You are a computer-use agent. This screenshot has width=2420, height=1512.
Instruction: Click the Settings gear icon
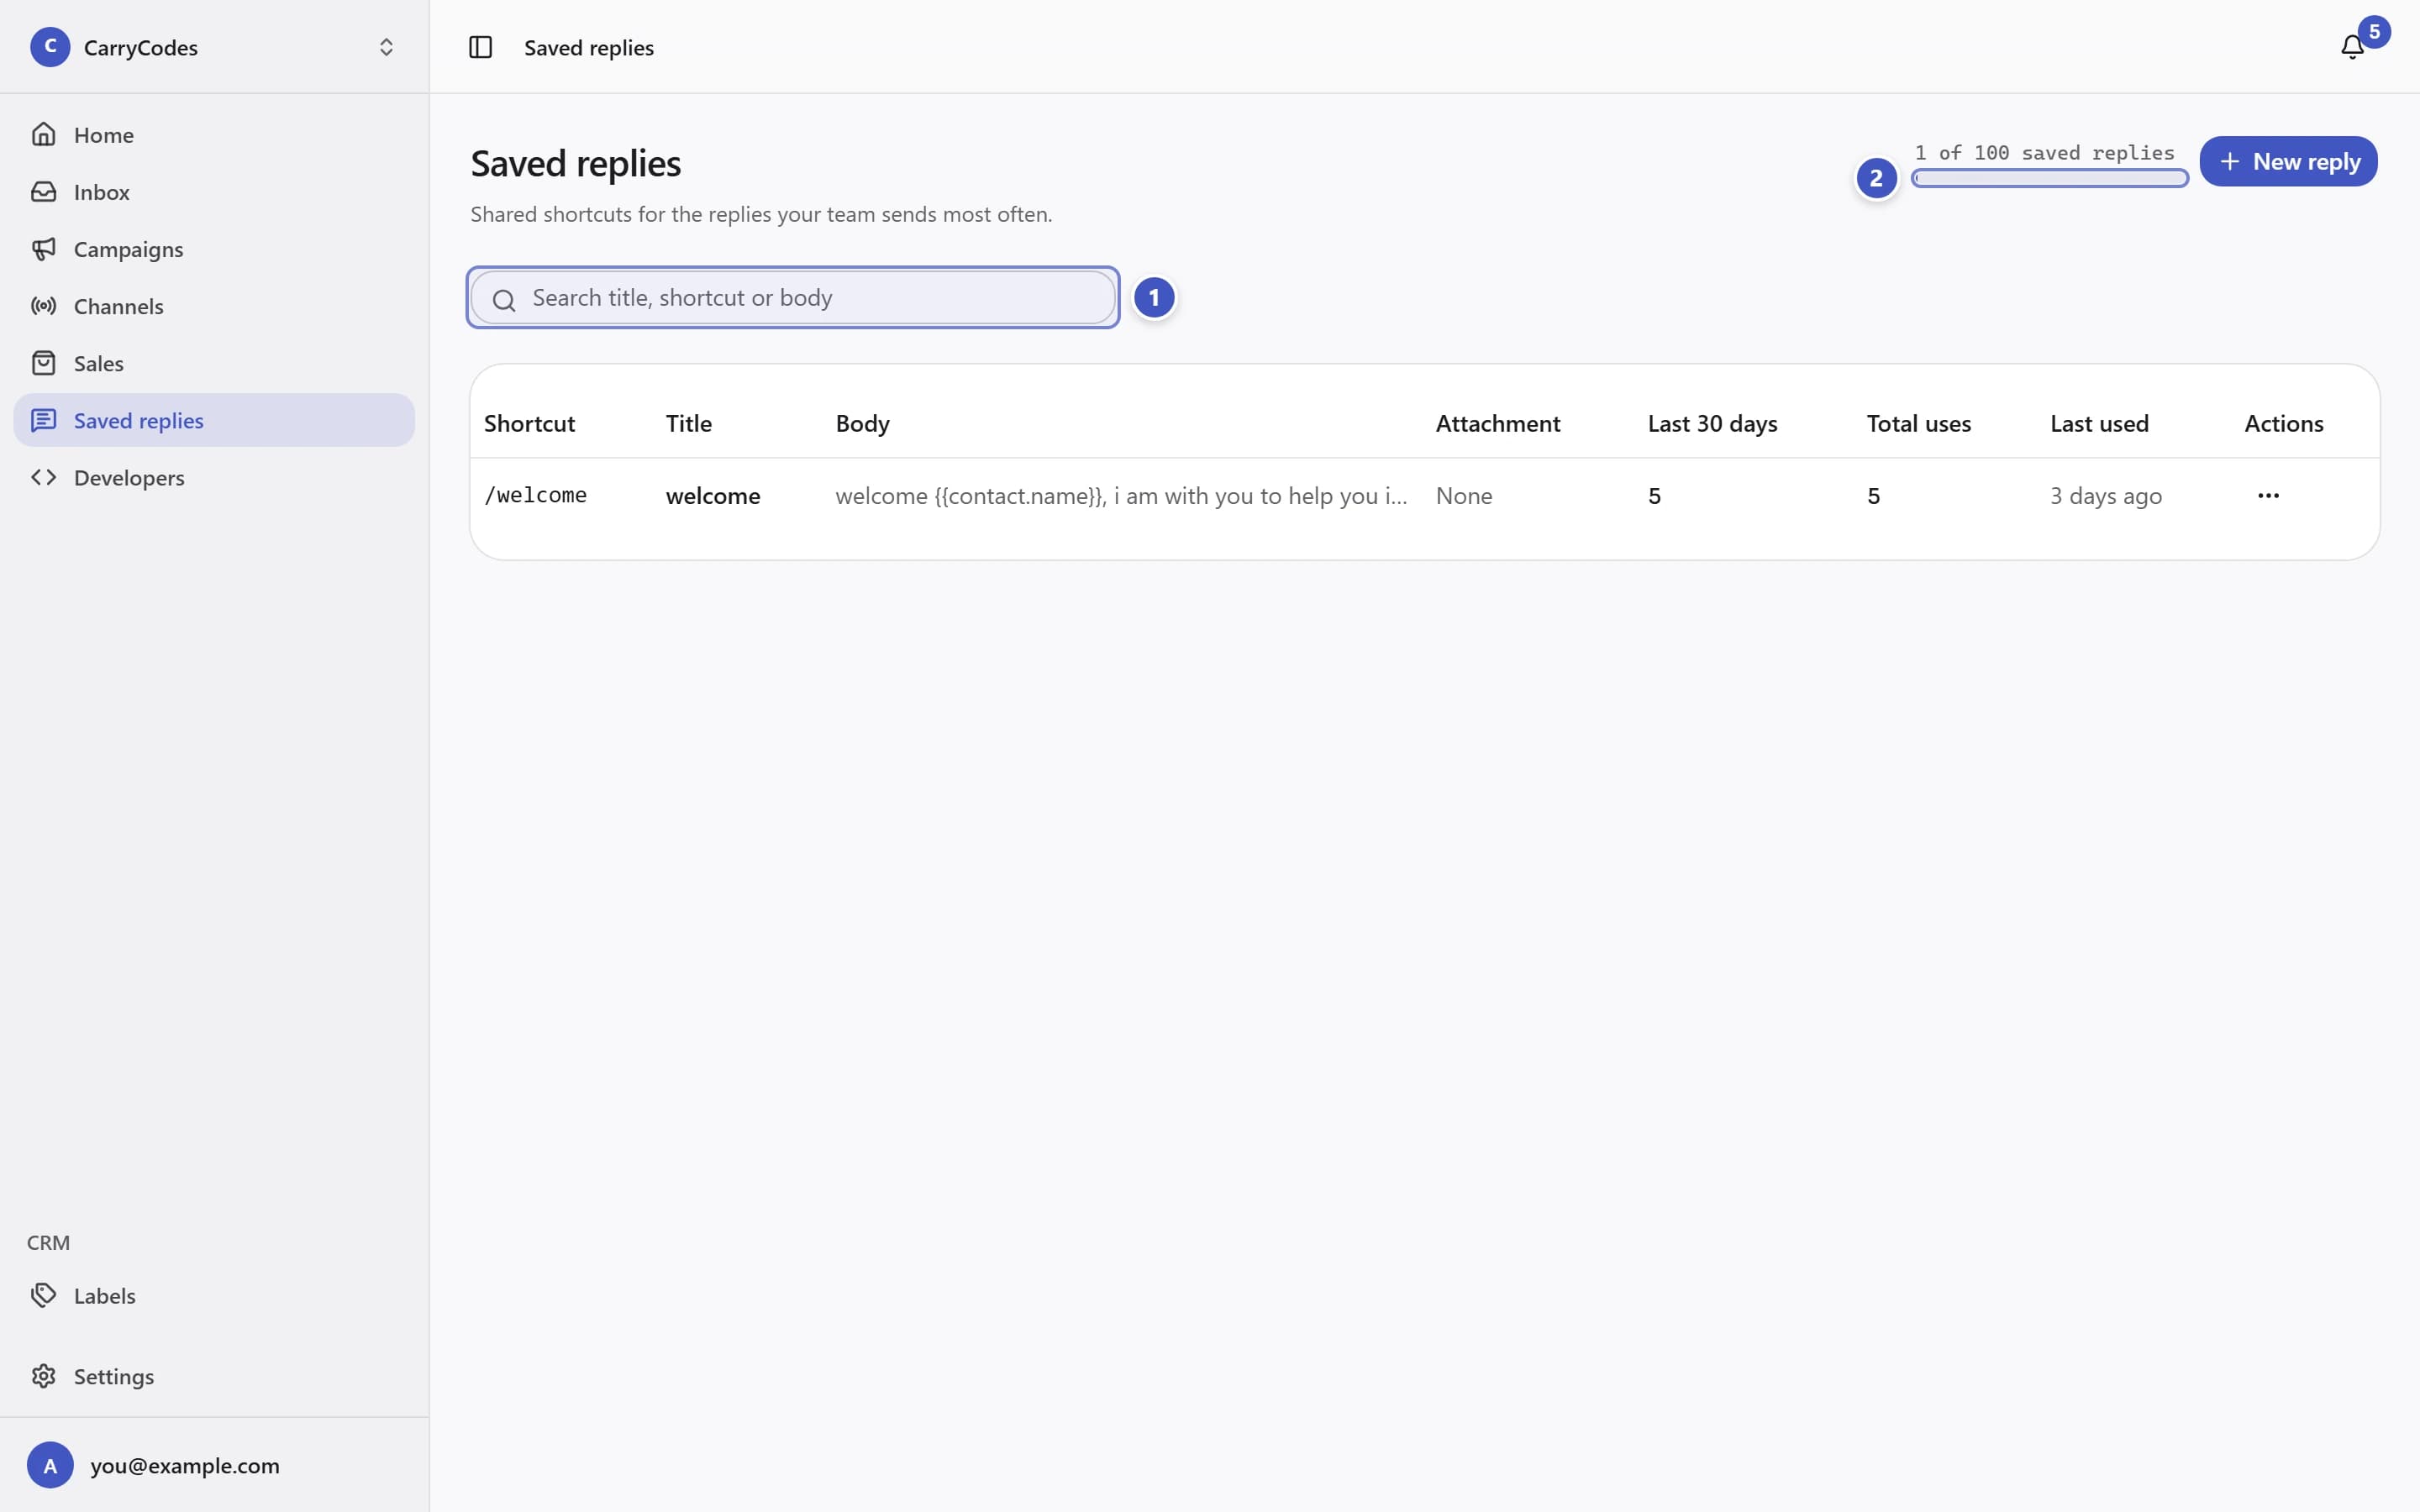pyautogui.click(x=43, y=1376)
